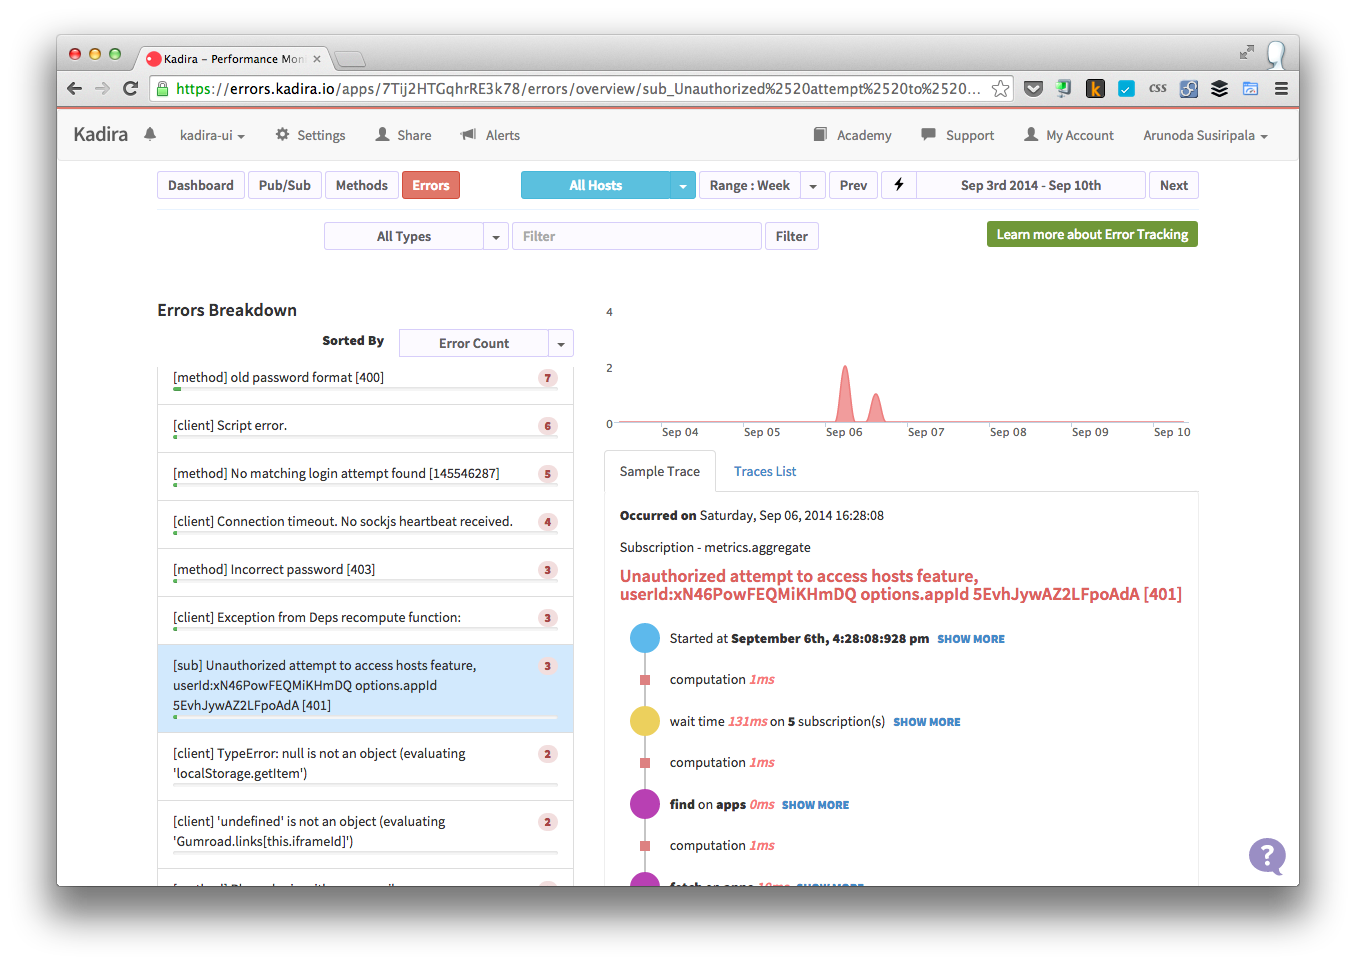Screen dimensions: 1356x965
Task: Expand the All Hosts dropdown arrow
Action: tap(683, 185)
